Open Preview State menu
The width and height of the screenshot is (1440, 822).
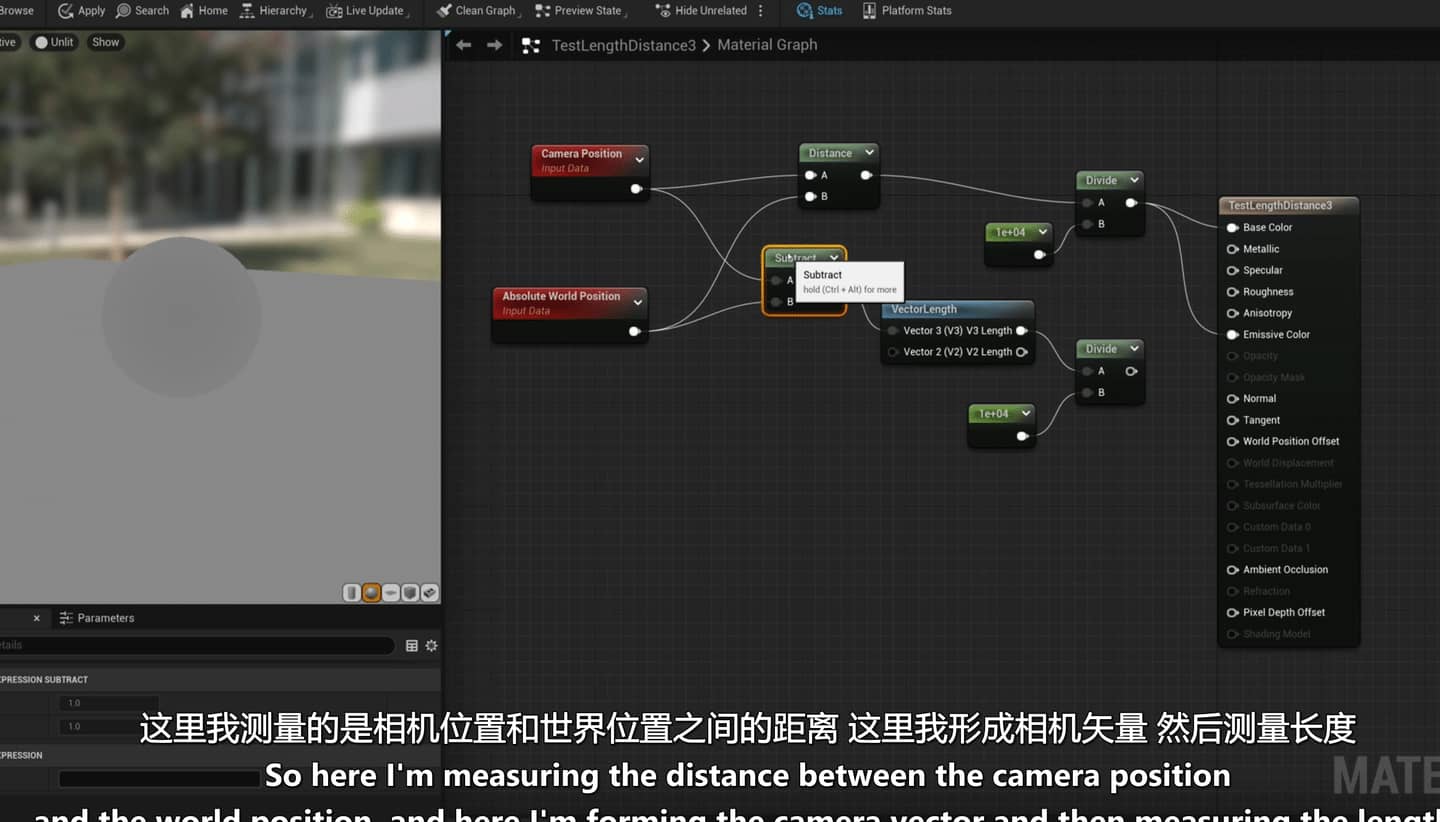coord(579,11)
